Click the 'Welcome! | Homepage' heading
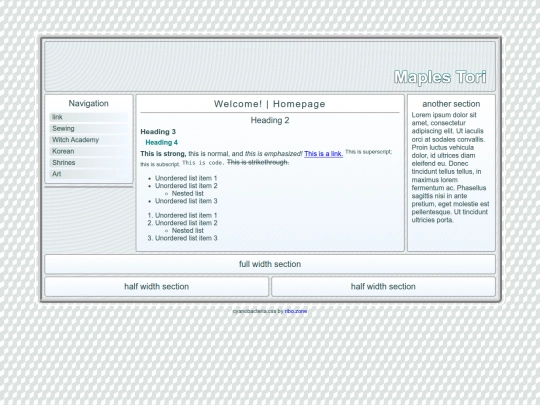540x405 pixels. point(270,104)
